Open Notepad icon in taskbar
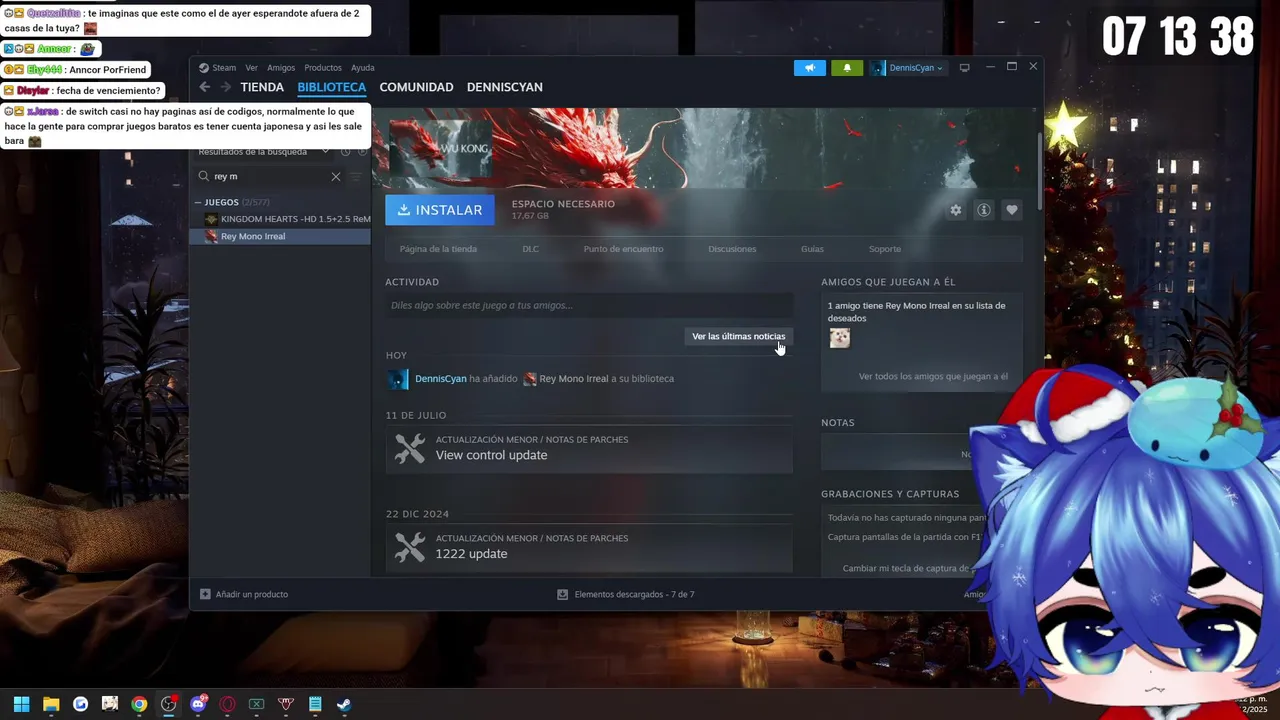 pos(315,704)
